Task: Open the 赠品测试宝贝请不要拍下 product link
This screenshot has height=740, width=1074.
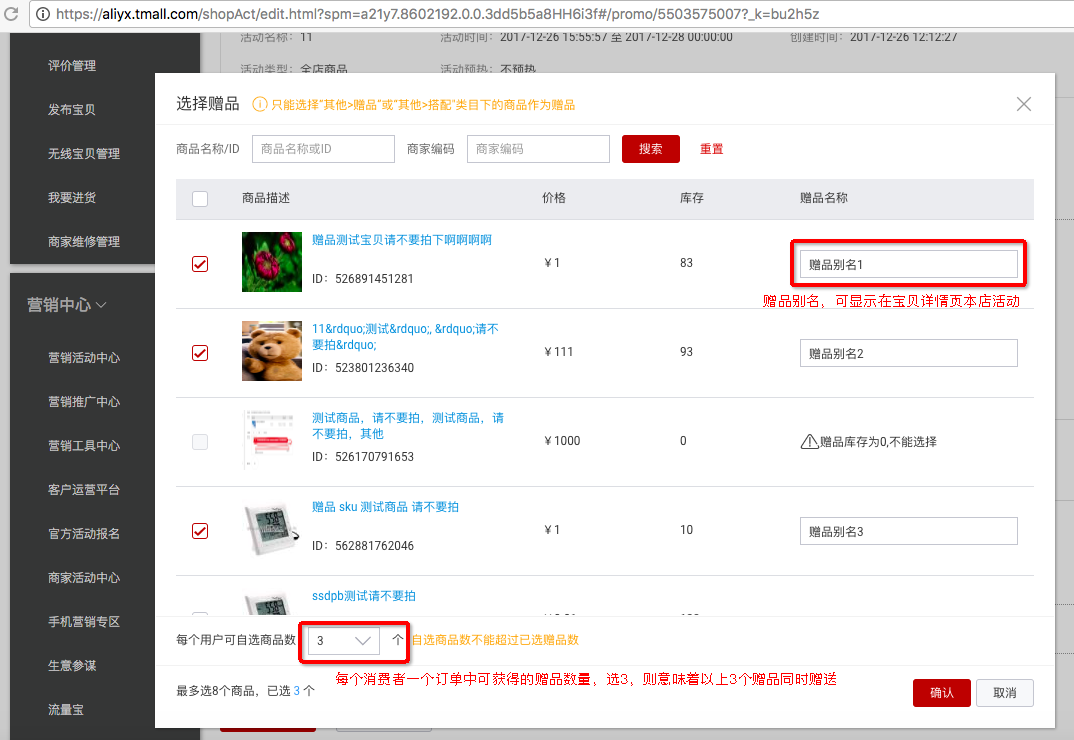Action: (402, 240)
